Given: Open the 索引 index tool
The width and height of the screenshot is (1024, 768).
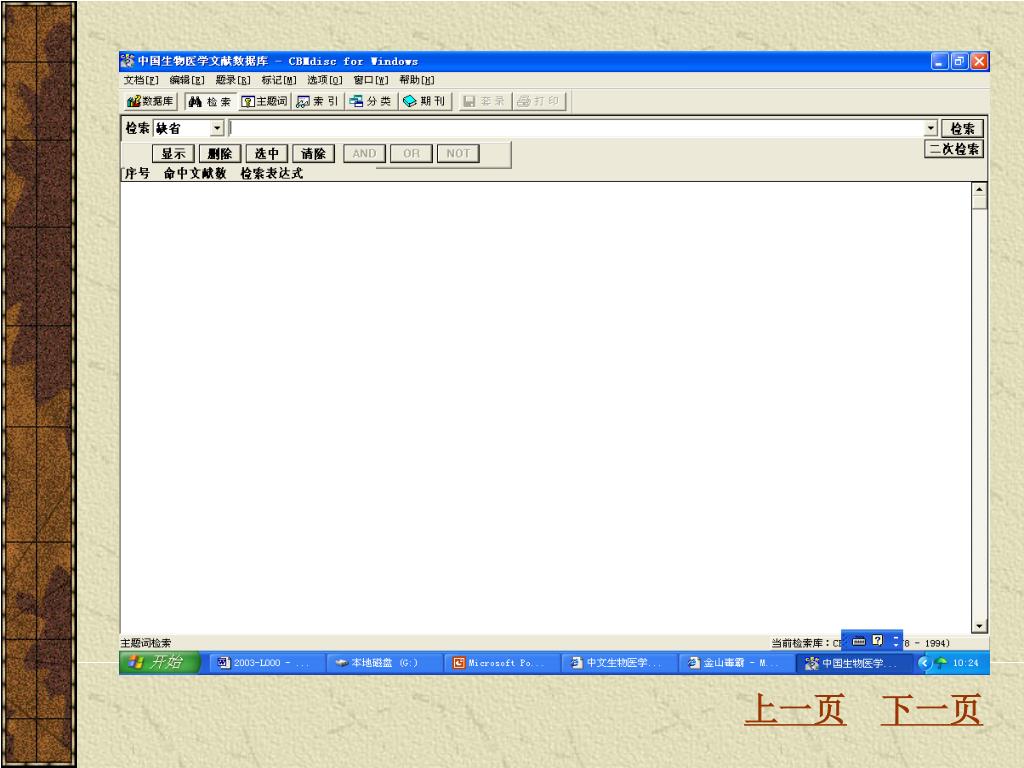Looking at the screenshot, I should 317,101.
